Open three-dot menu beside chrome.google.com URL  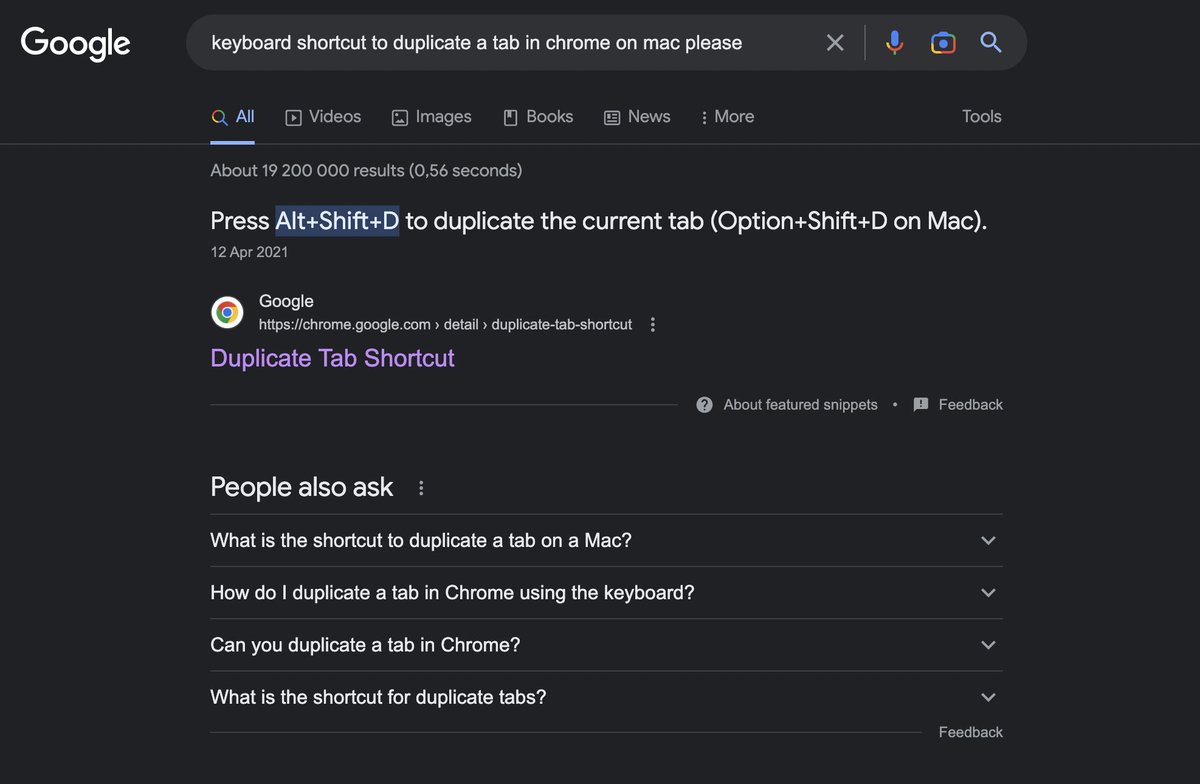653,324
